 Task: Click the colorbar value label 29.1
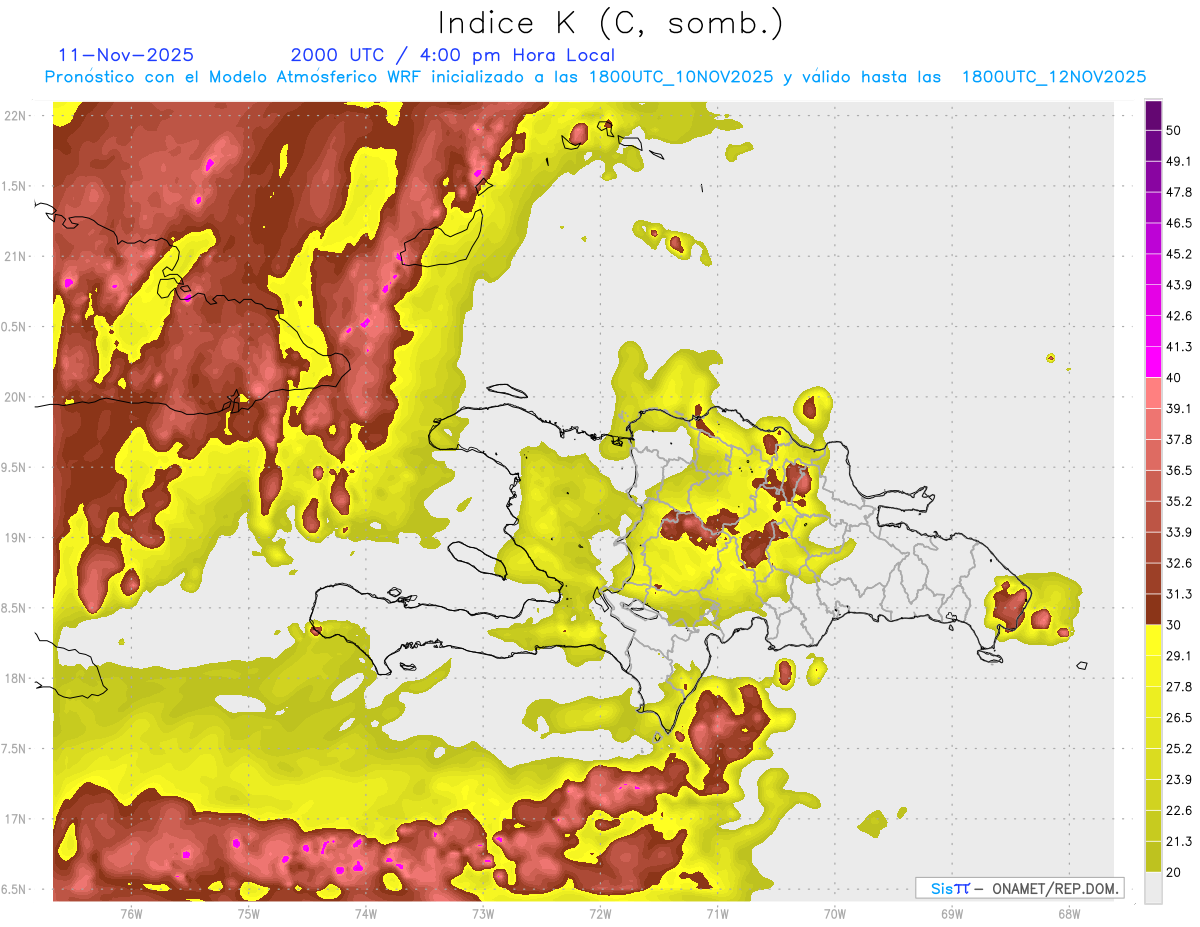pos(1178,656)
